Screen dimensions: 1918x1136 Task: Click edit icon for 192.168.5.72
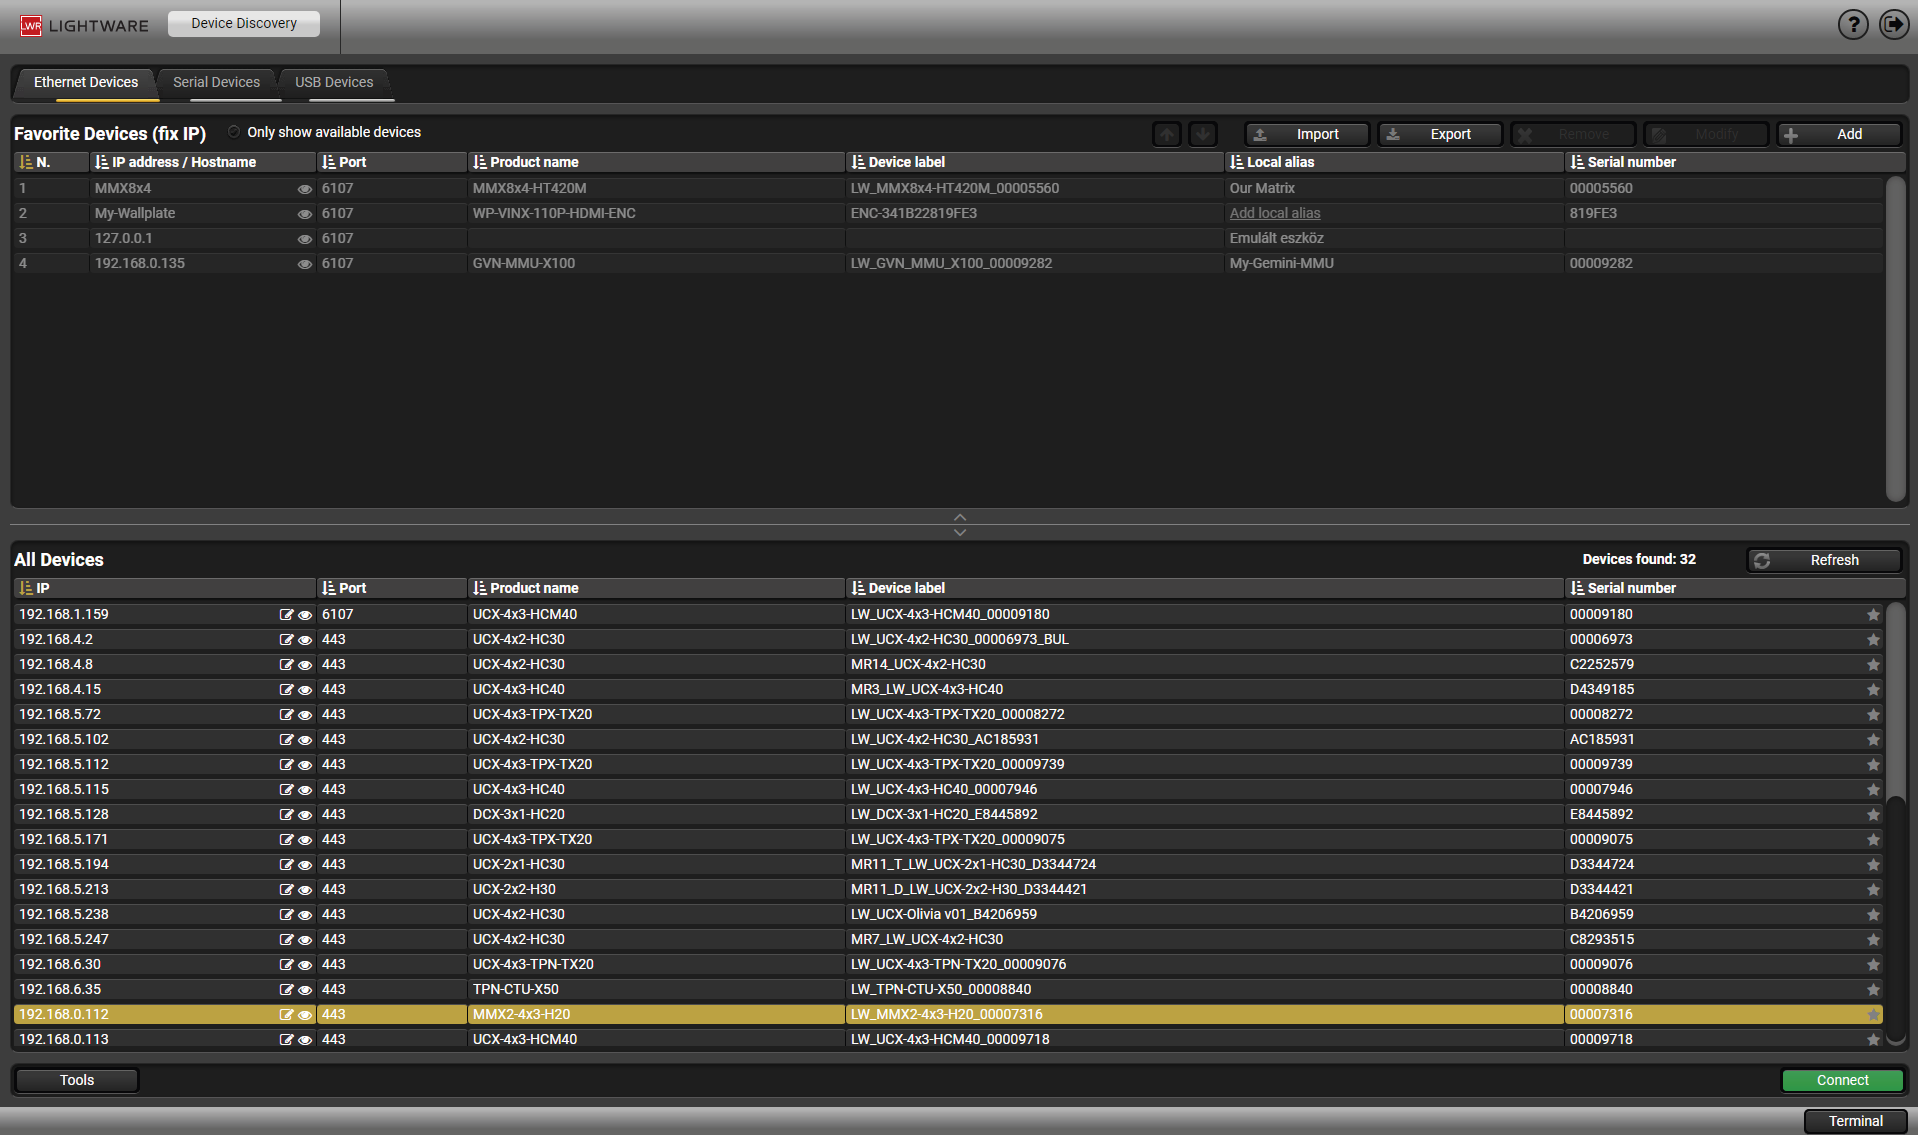286,715
